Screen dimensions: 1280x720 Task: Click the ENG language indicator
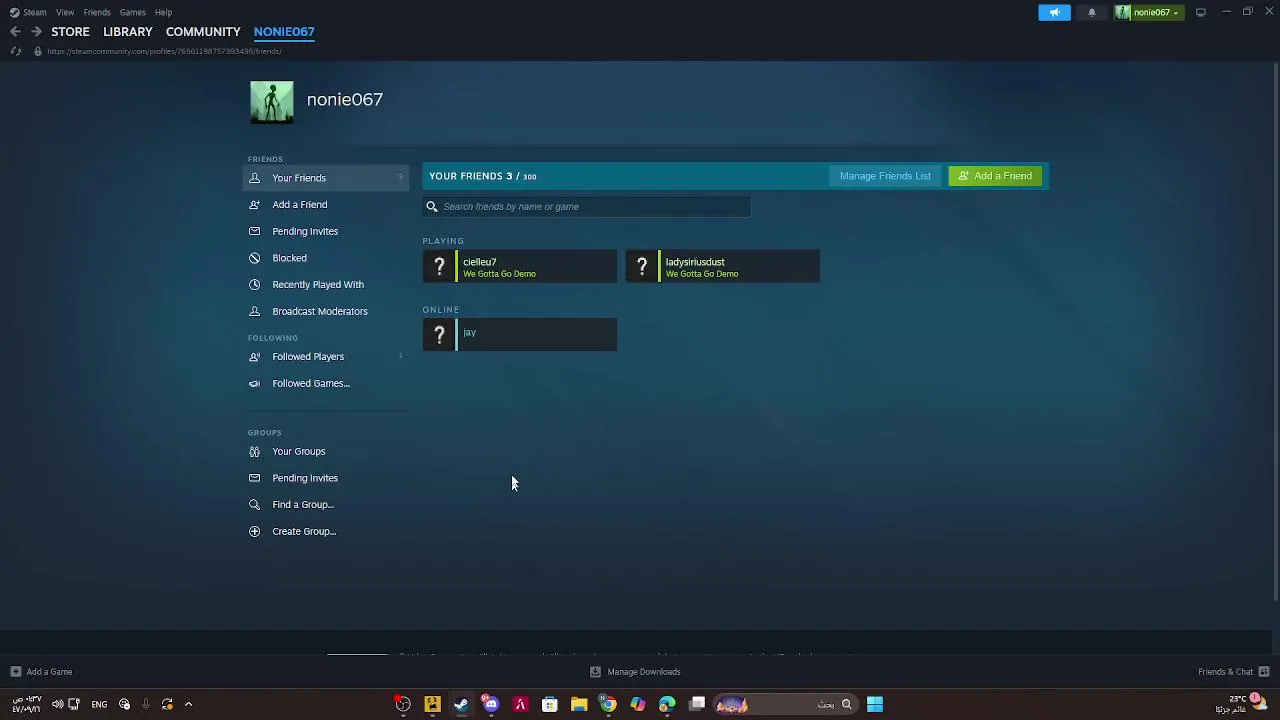click(x=99, y=705)
